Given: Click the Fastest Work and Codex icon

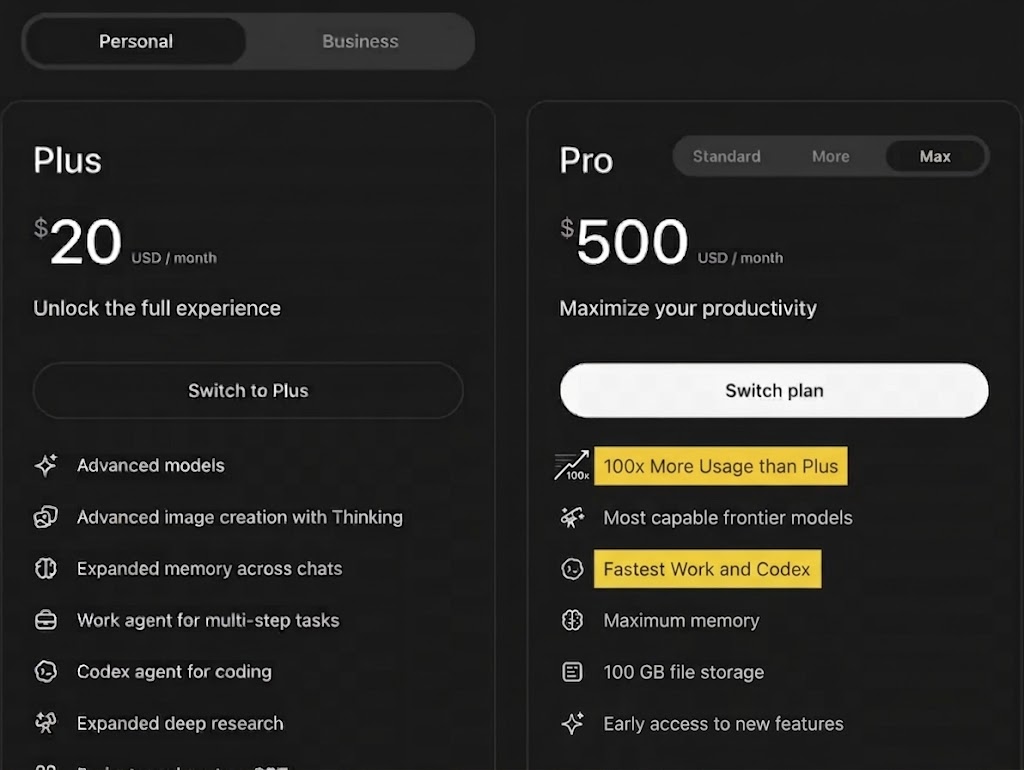Looking at the screenshot, I should (x=572, y=569).
